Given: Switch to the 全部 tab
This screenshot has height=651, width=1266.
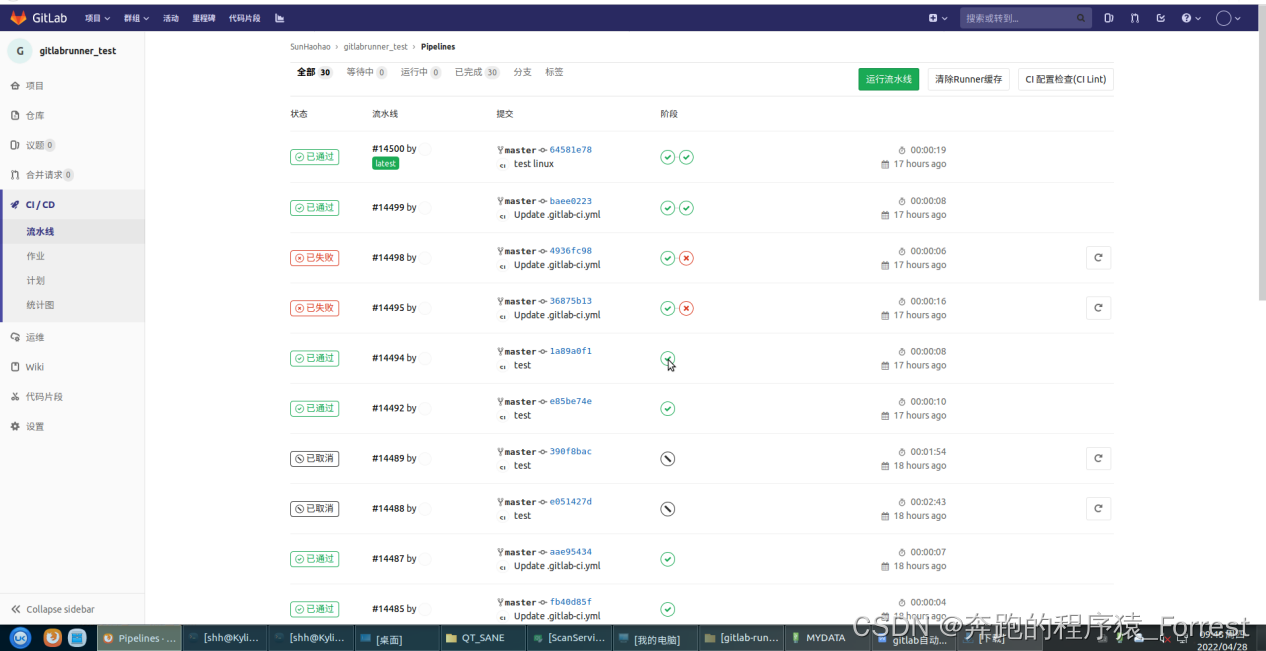Looking at the screenshot, I should pyautogui.click(x=314, y=72).
